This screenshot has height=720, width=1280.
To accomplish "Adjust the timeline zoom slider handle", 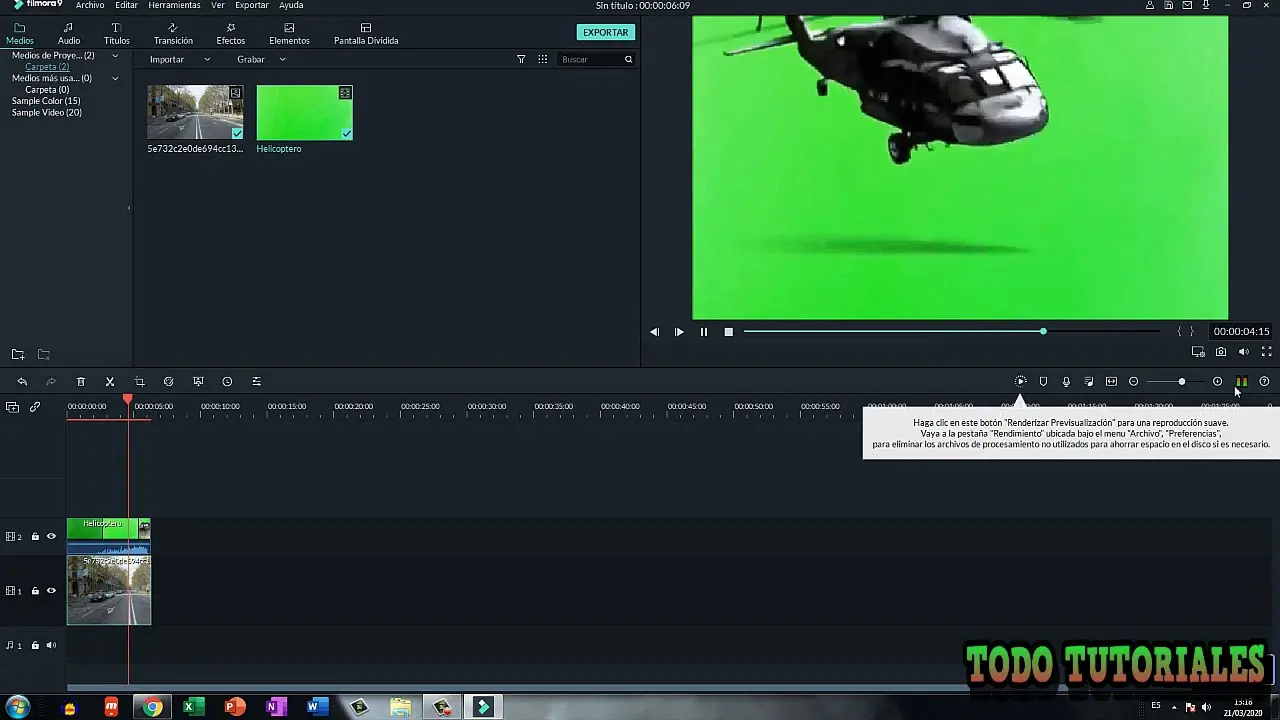I will click(x=1181, y=382).
